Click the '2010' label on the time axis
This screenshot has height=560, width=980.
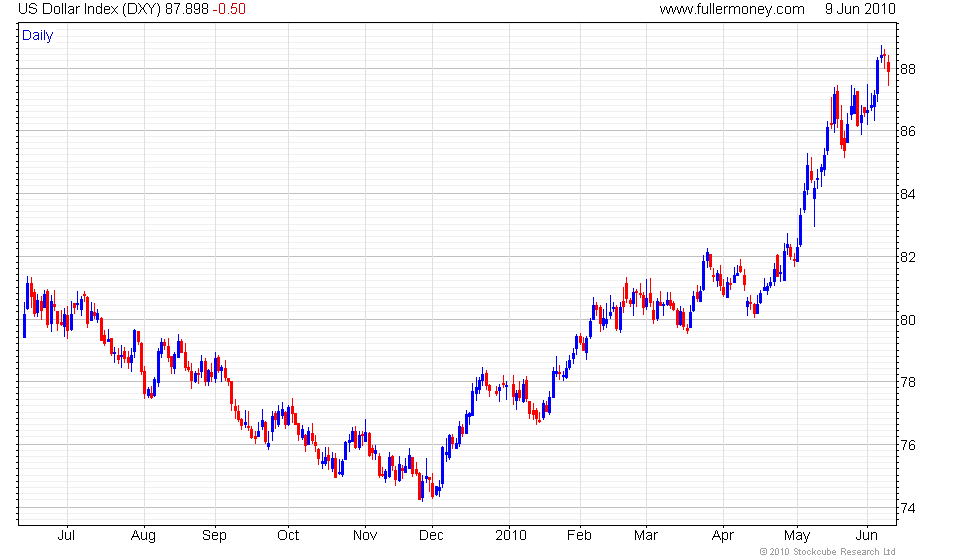[511, 536]
